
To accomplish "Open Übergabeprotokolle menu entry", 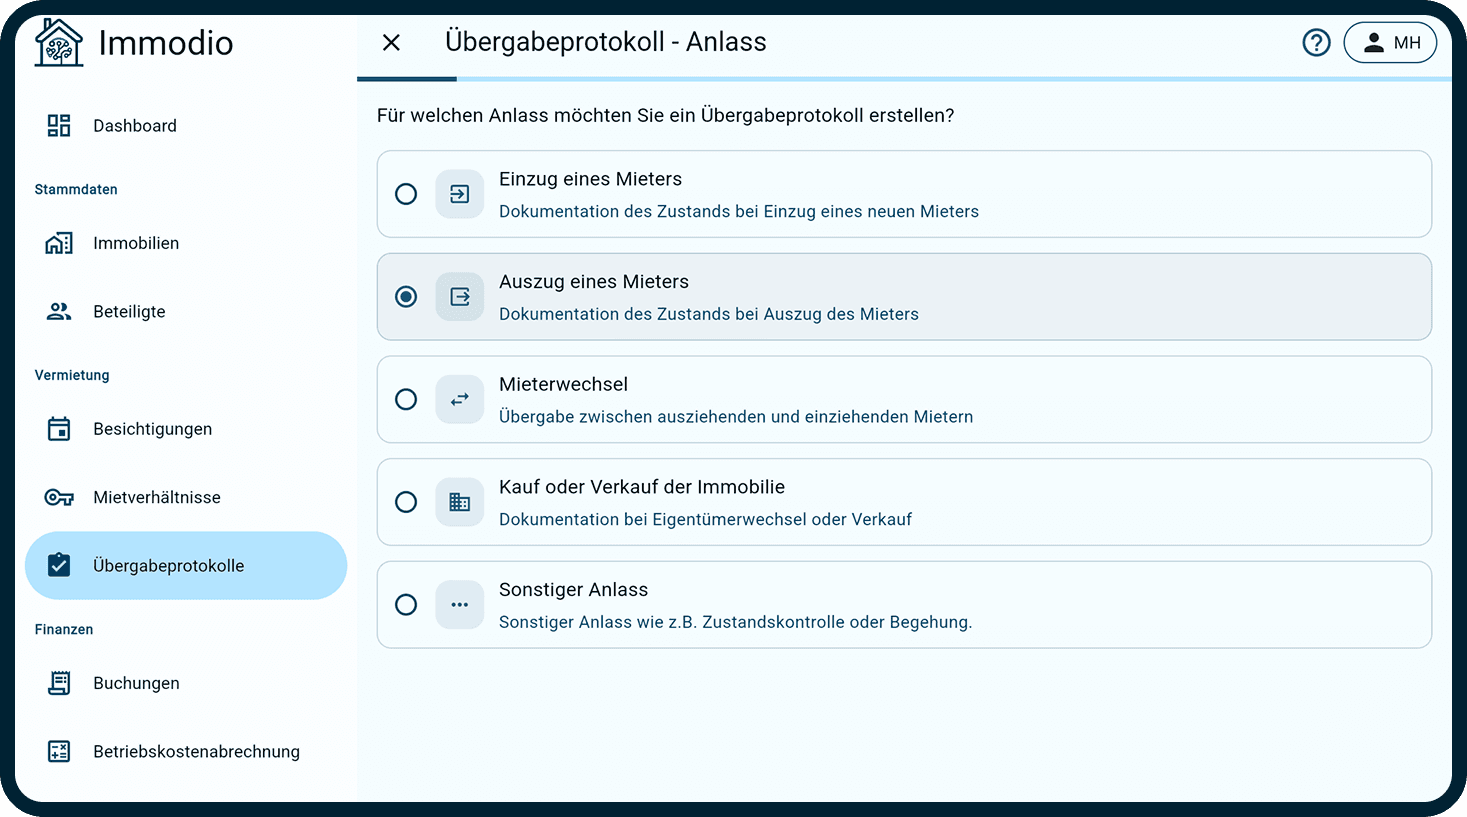I will 186,565.
